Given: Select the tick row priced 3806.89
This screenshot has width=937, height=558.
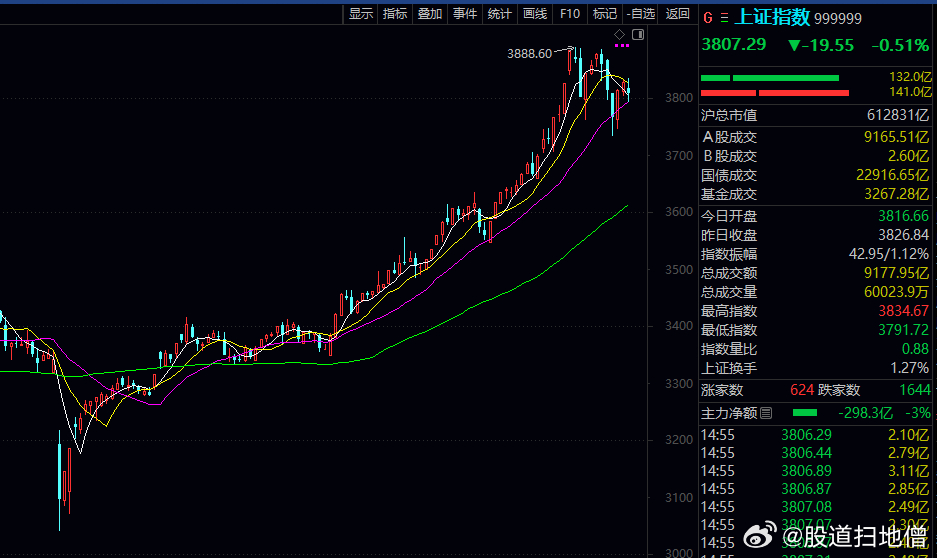Looking at the screenshot, I should 815,471.
